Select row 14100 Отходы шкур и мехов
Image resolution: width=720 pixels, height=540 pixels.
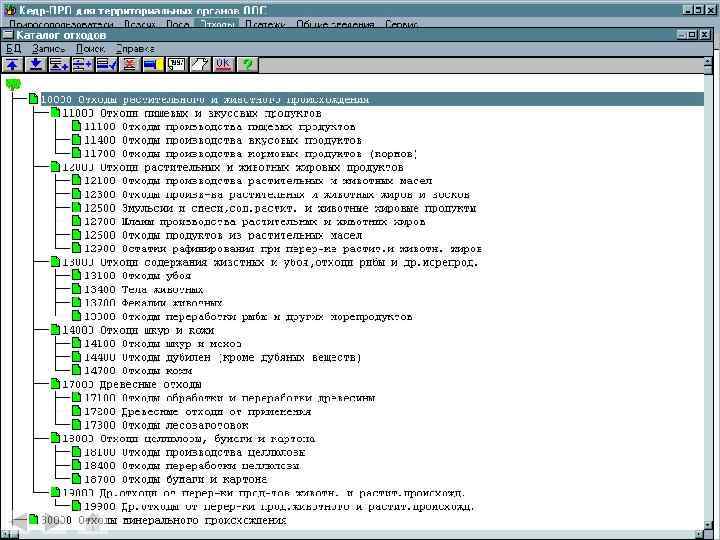pos(163,343)
